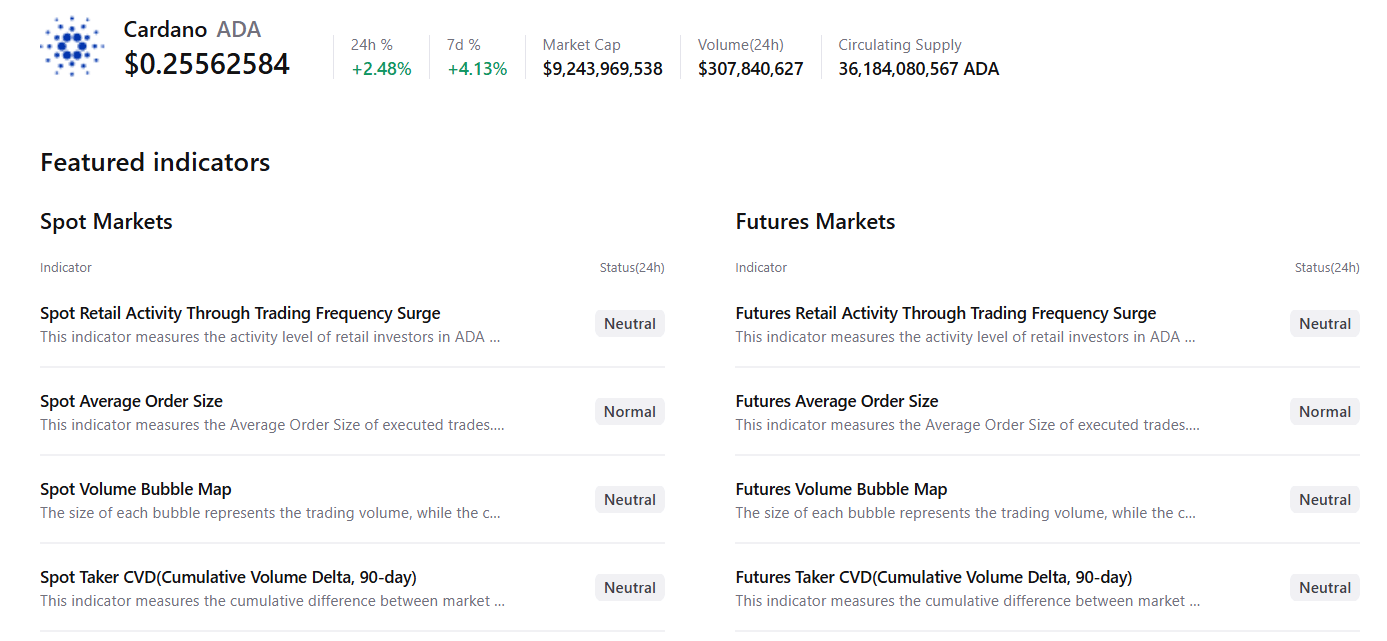Open the Futures Average Order Size indicator
This screenshot has width=1387, height=641.
coord(836,401)
